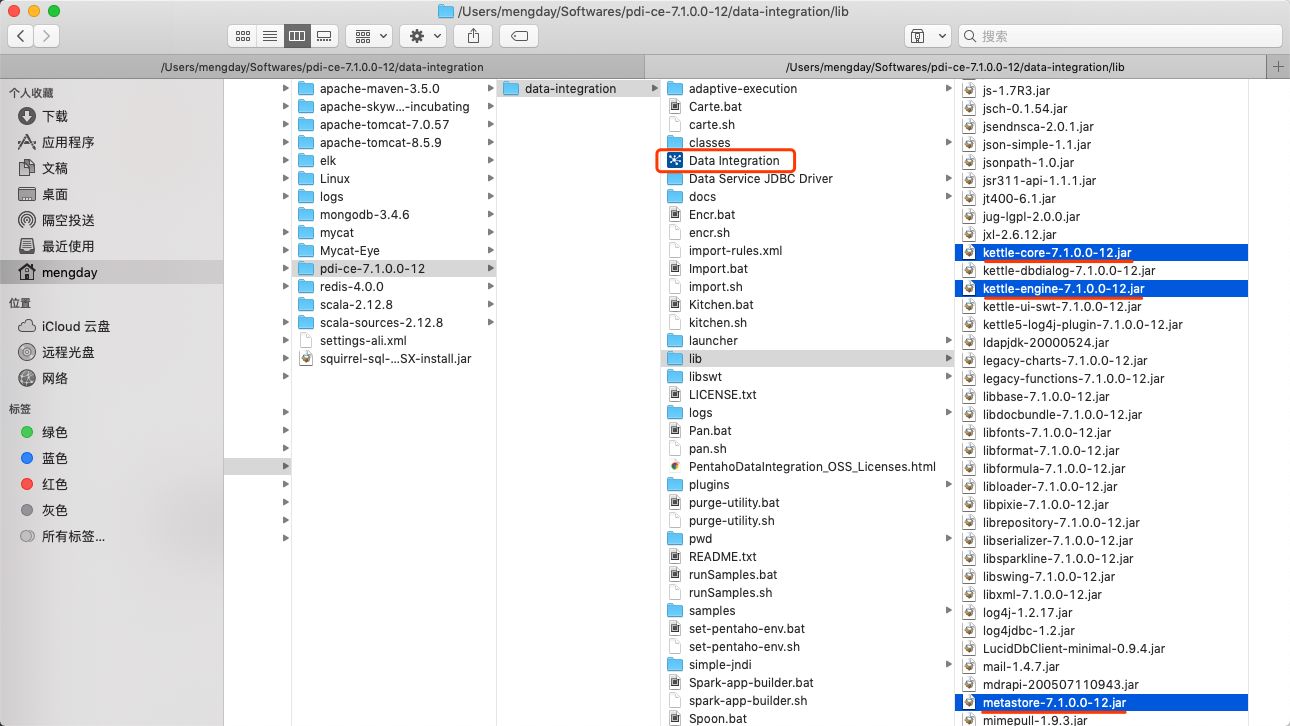Expand arrow next to Mycat-Eye folder
Image resolution: width=1290 pixels, height=726 pixels.
click(x=490, y=250)
